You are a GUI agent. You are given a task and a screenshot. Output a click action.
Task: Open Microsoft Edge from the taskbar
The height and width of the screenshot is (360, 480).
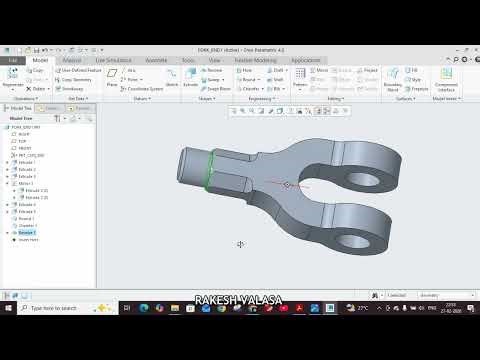144,308
